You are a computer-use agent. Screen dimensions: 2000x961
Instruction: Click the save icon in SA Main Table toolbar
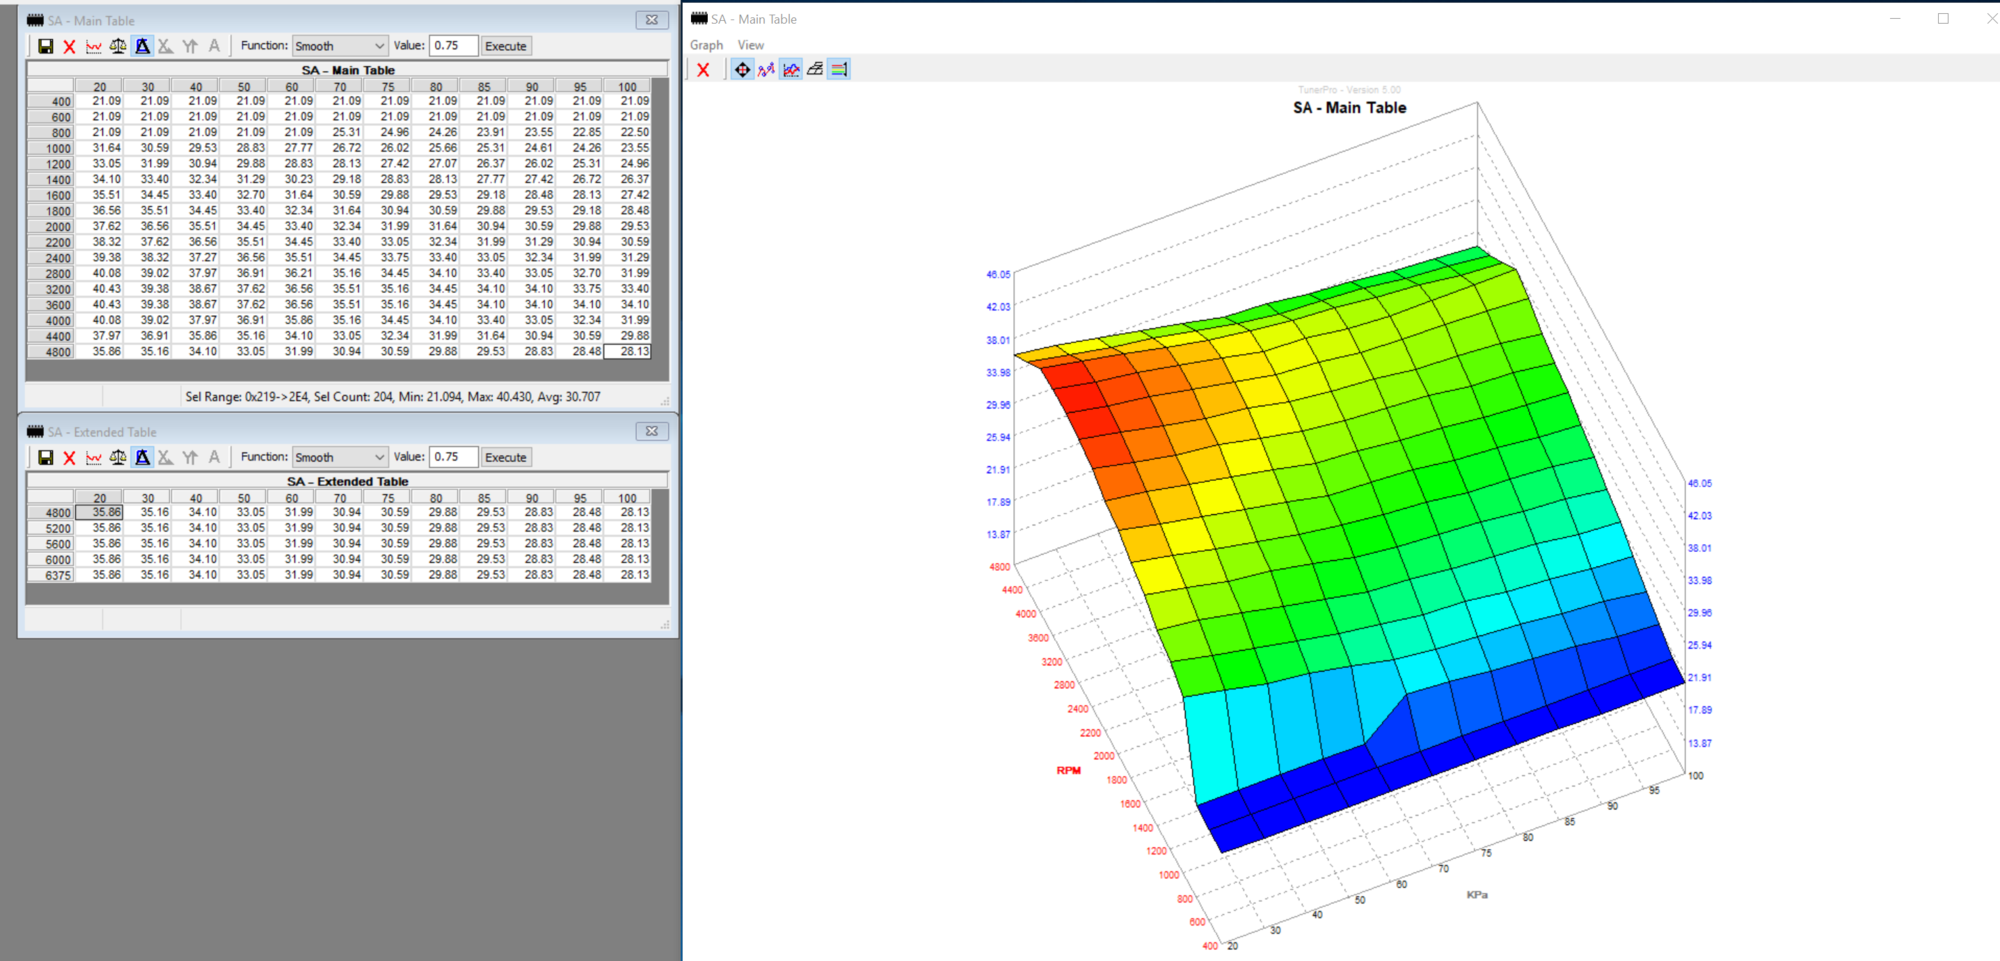[x=45, y=46]
